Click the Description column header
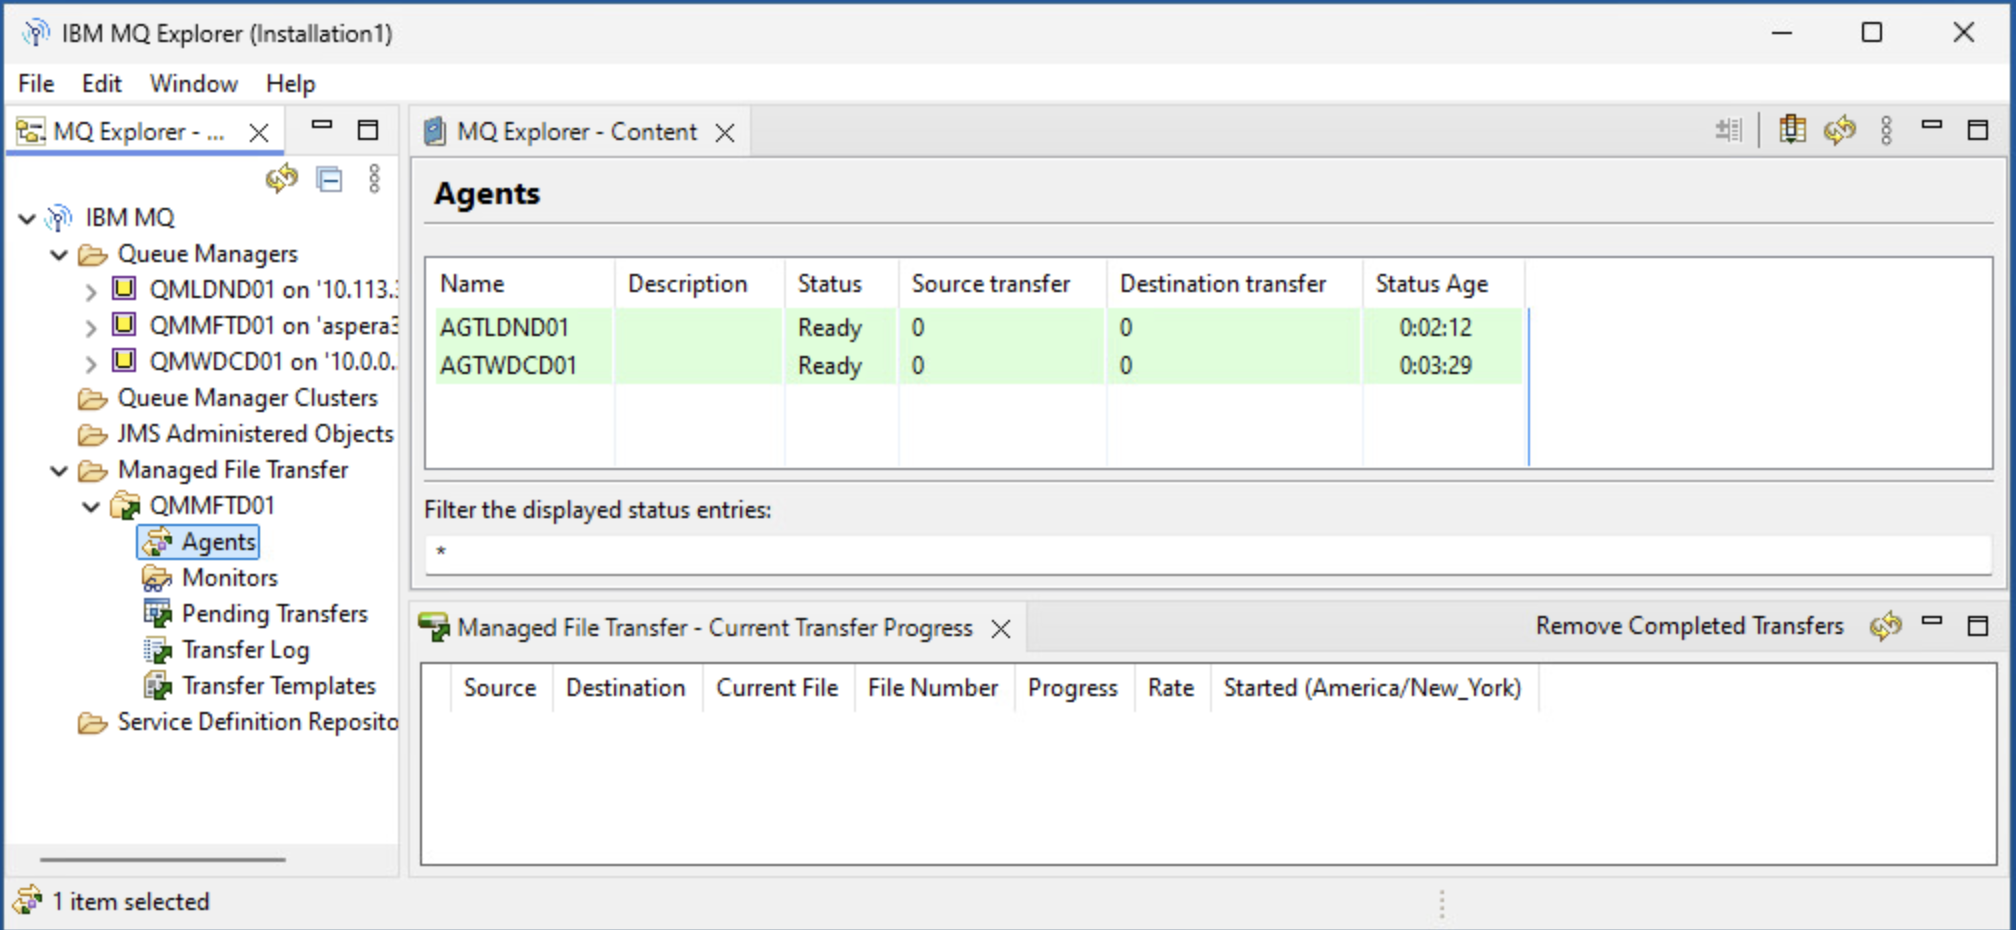Screen dimensions: 2016x930 tap(700, 284)
